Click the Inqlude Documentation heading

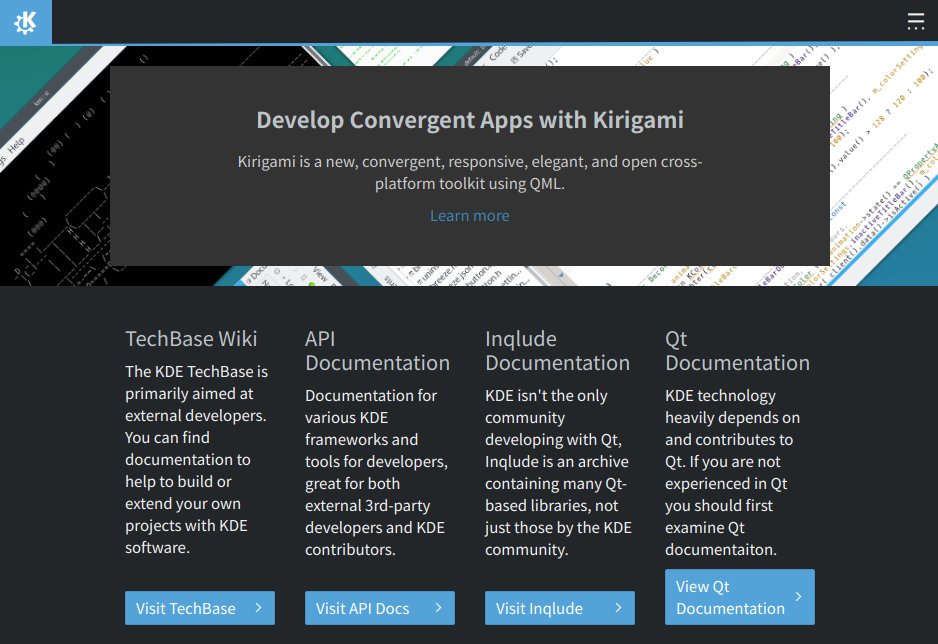[558, 351]
